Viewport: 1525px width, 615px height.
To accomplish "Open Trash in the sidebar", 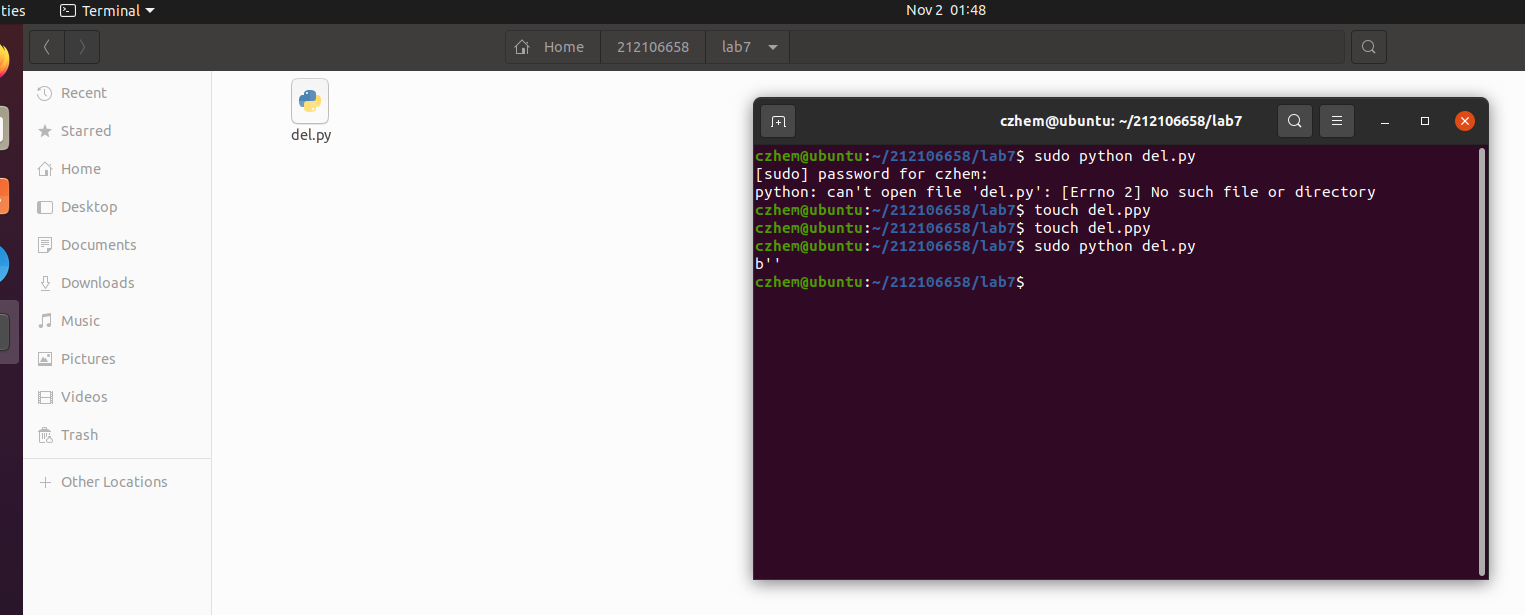I will [117, 435].
